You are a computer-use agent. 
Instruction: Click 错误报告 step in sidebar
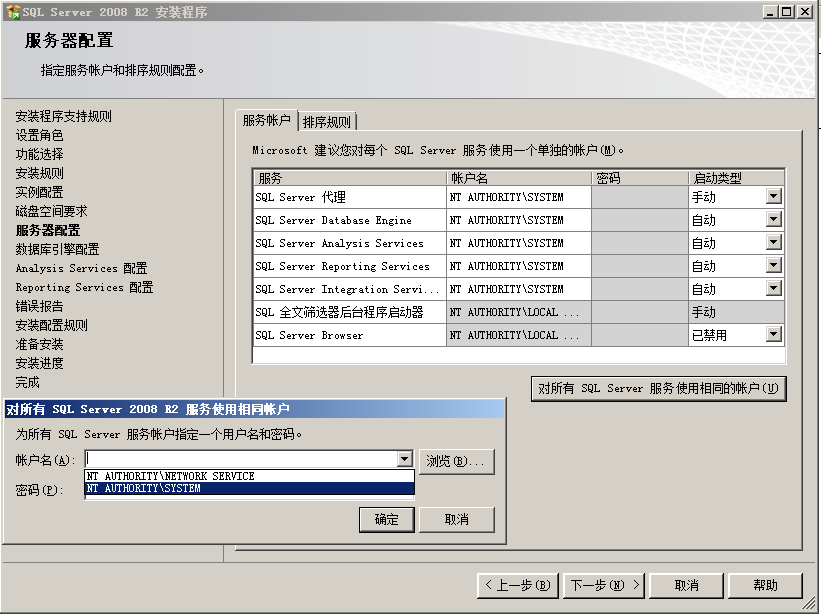point(39,306)
